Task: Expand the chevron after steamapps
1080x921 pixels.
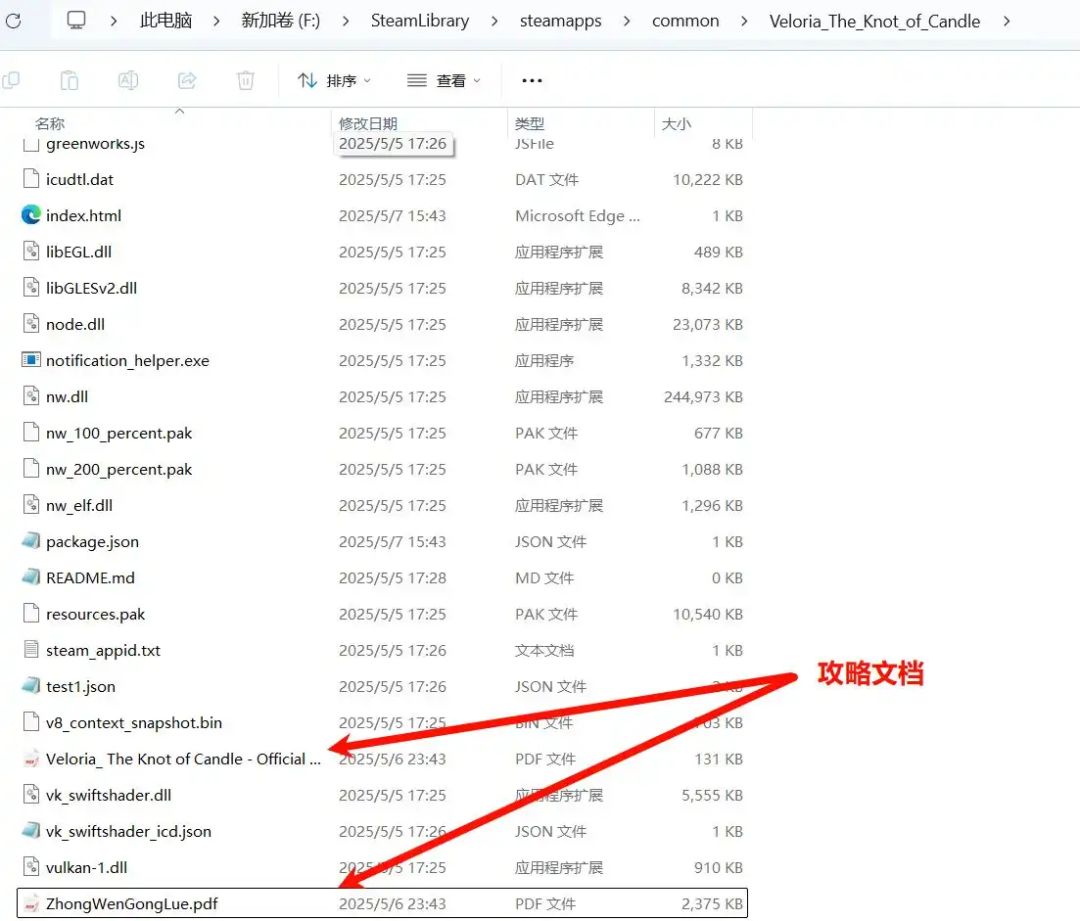Action: 627,21
